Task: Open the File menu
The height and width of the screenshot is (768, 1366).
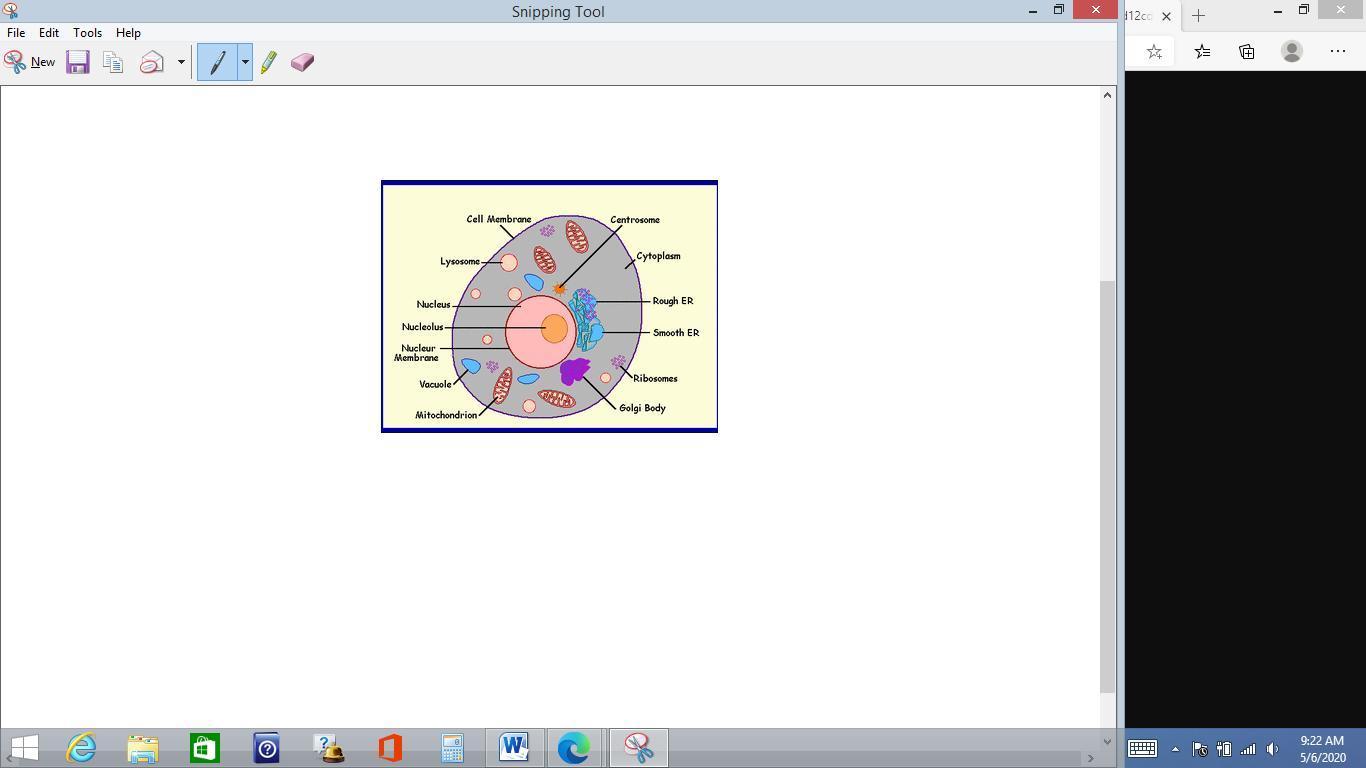Action: (16, 33)
